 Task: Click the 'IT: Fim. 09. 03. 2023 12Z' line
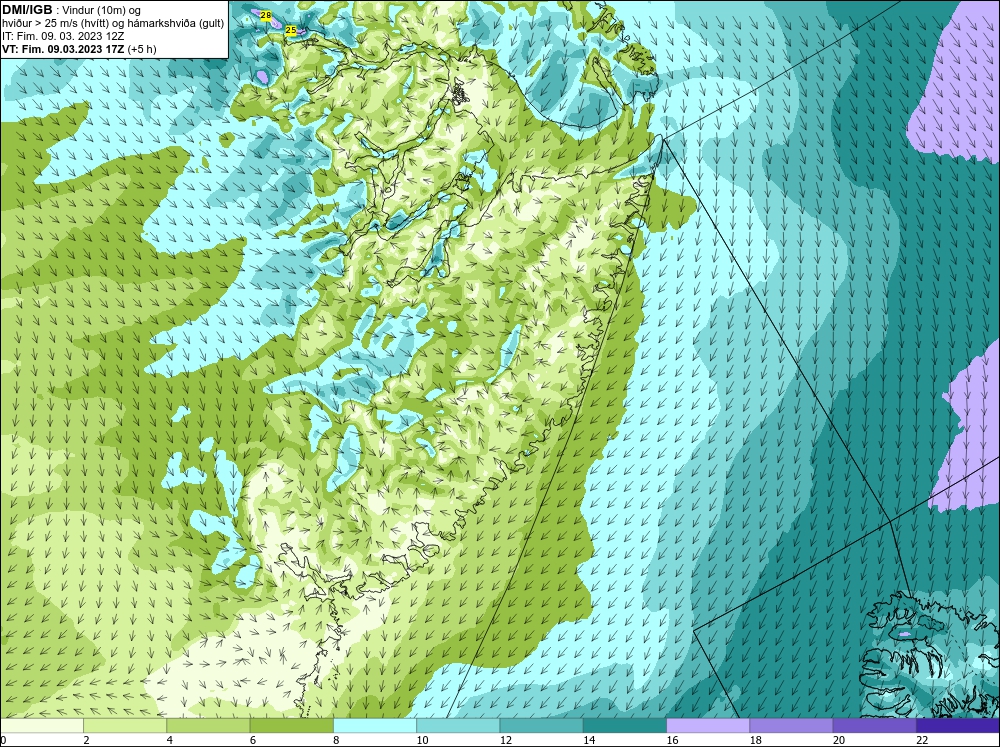62,36
